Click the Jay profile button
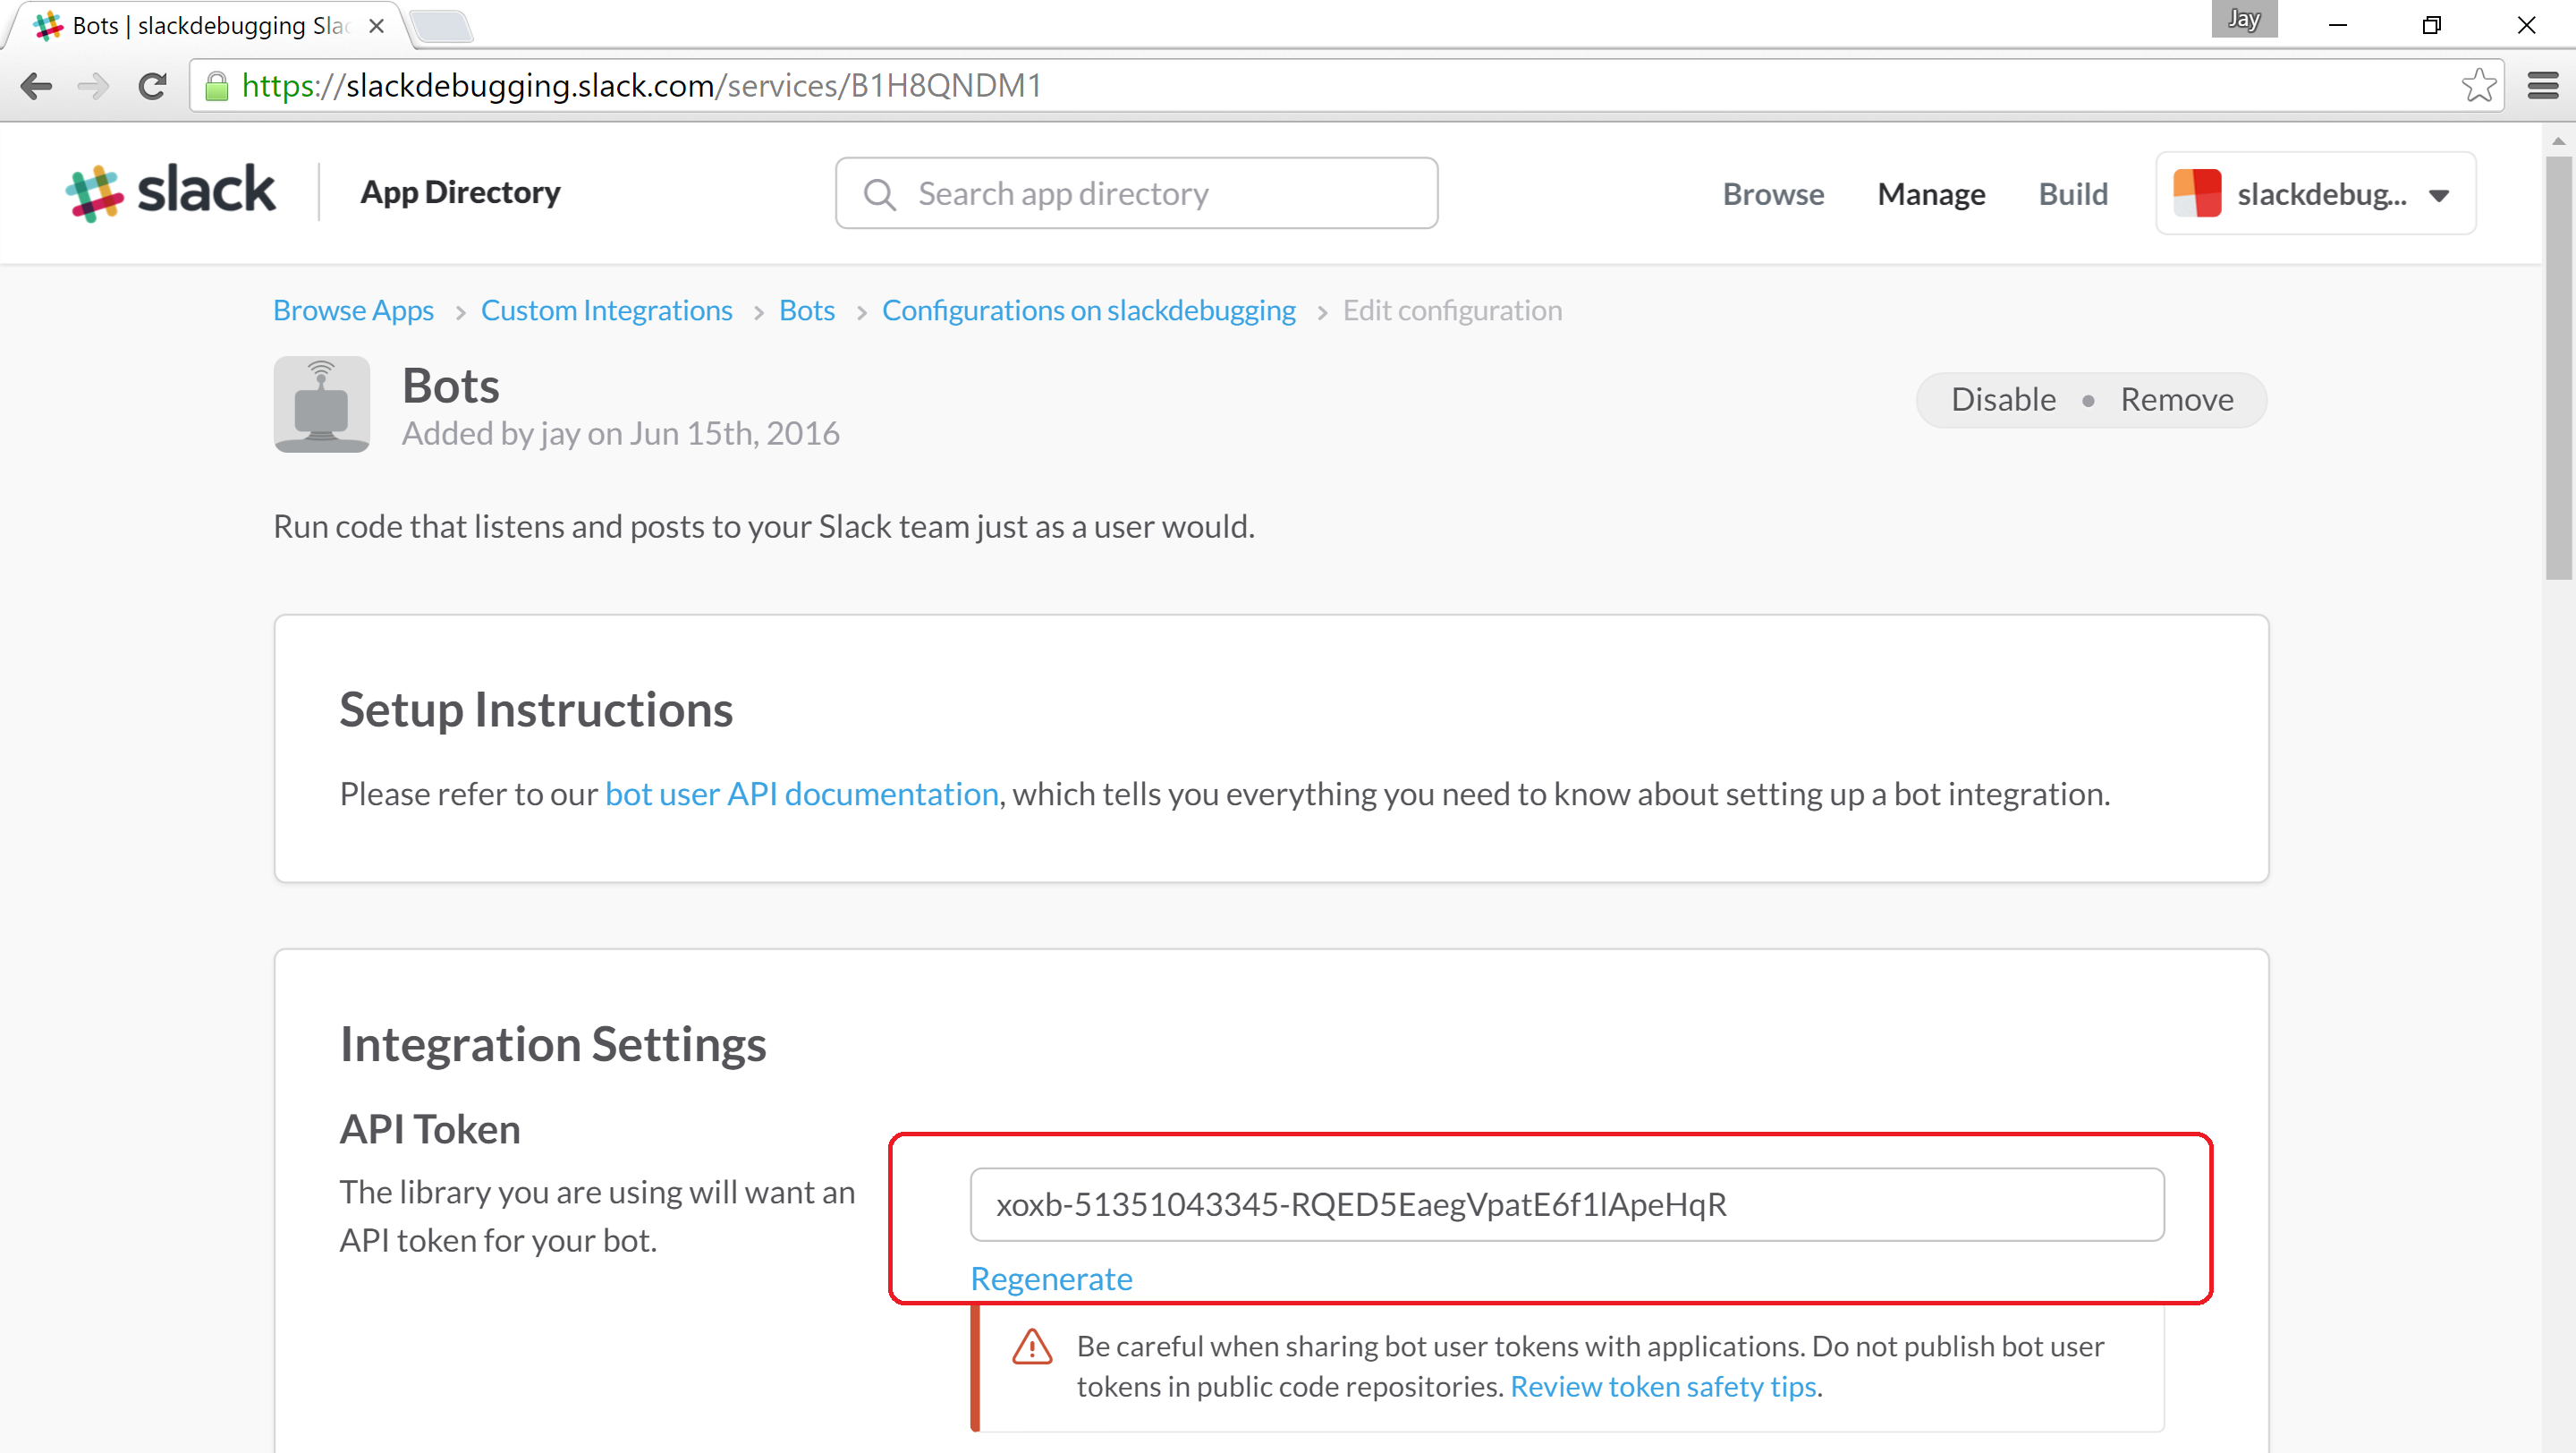 click(2244, 19)
